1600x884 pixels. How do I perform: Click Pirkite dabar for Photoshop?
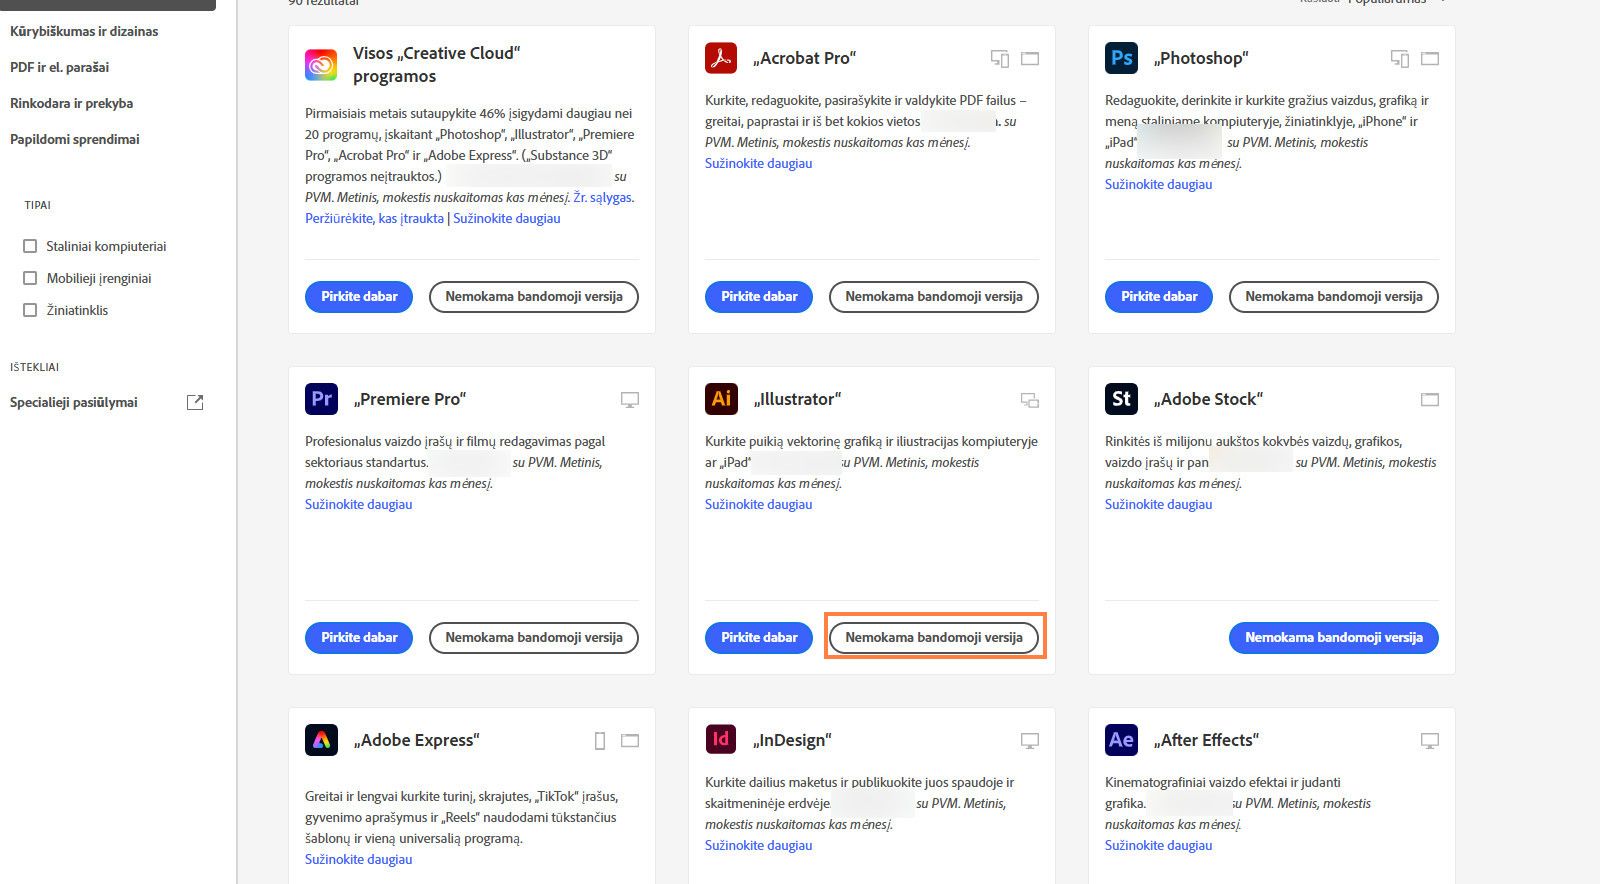click(1159, 296)
